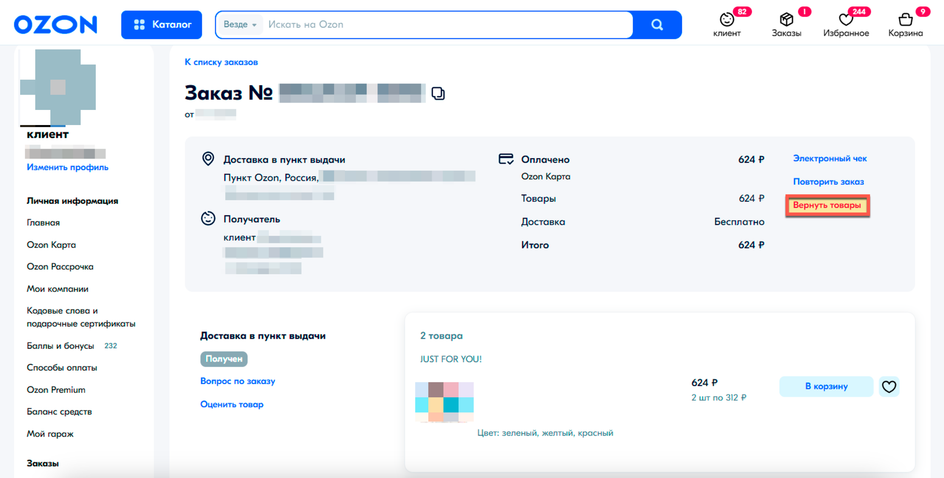Click the Заказы sidebar section heading
Viewport: 944px width, 478px height.
43,464
